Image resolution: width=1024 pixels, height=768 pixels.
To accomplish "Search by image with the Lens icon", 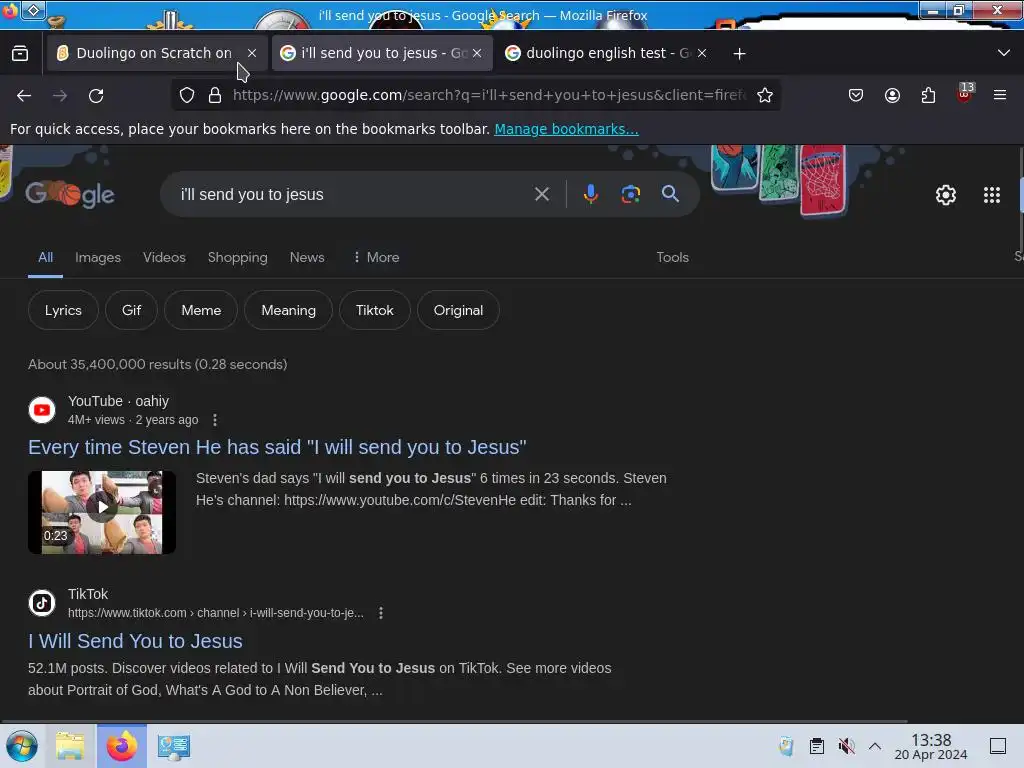I will tap(630, 194).
